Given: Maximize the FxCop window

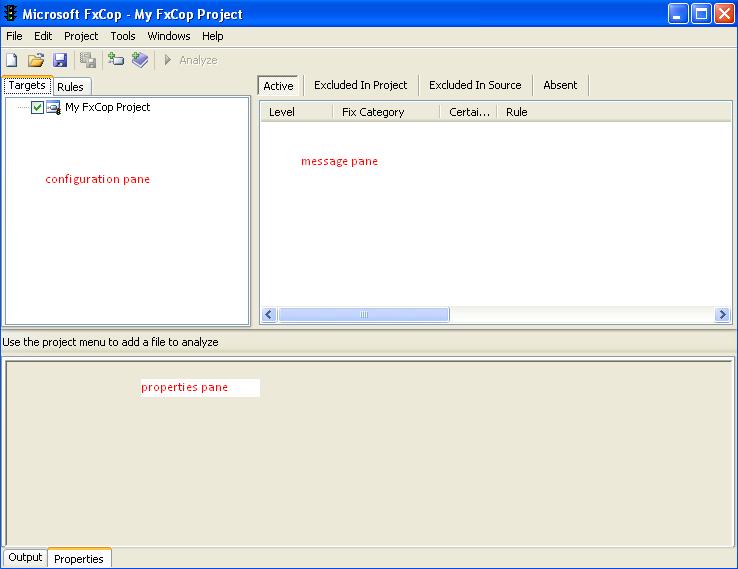Looking at the screenshot, I should 701,14.
